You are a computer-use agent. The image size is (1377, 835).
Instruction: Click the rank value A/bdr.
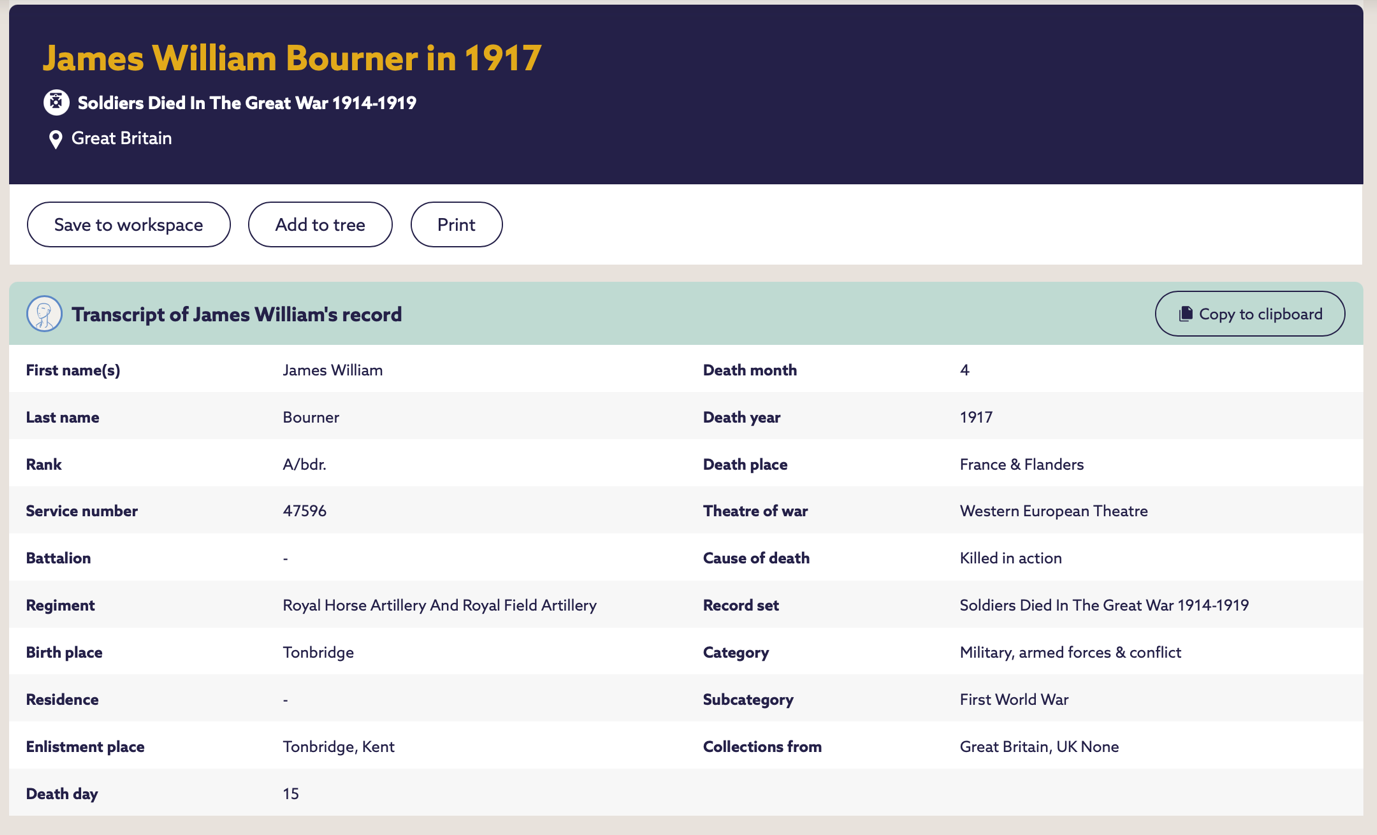coord(305,464)
